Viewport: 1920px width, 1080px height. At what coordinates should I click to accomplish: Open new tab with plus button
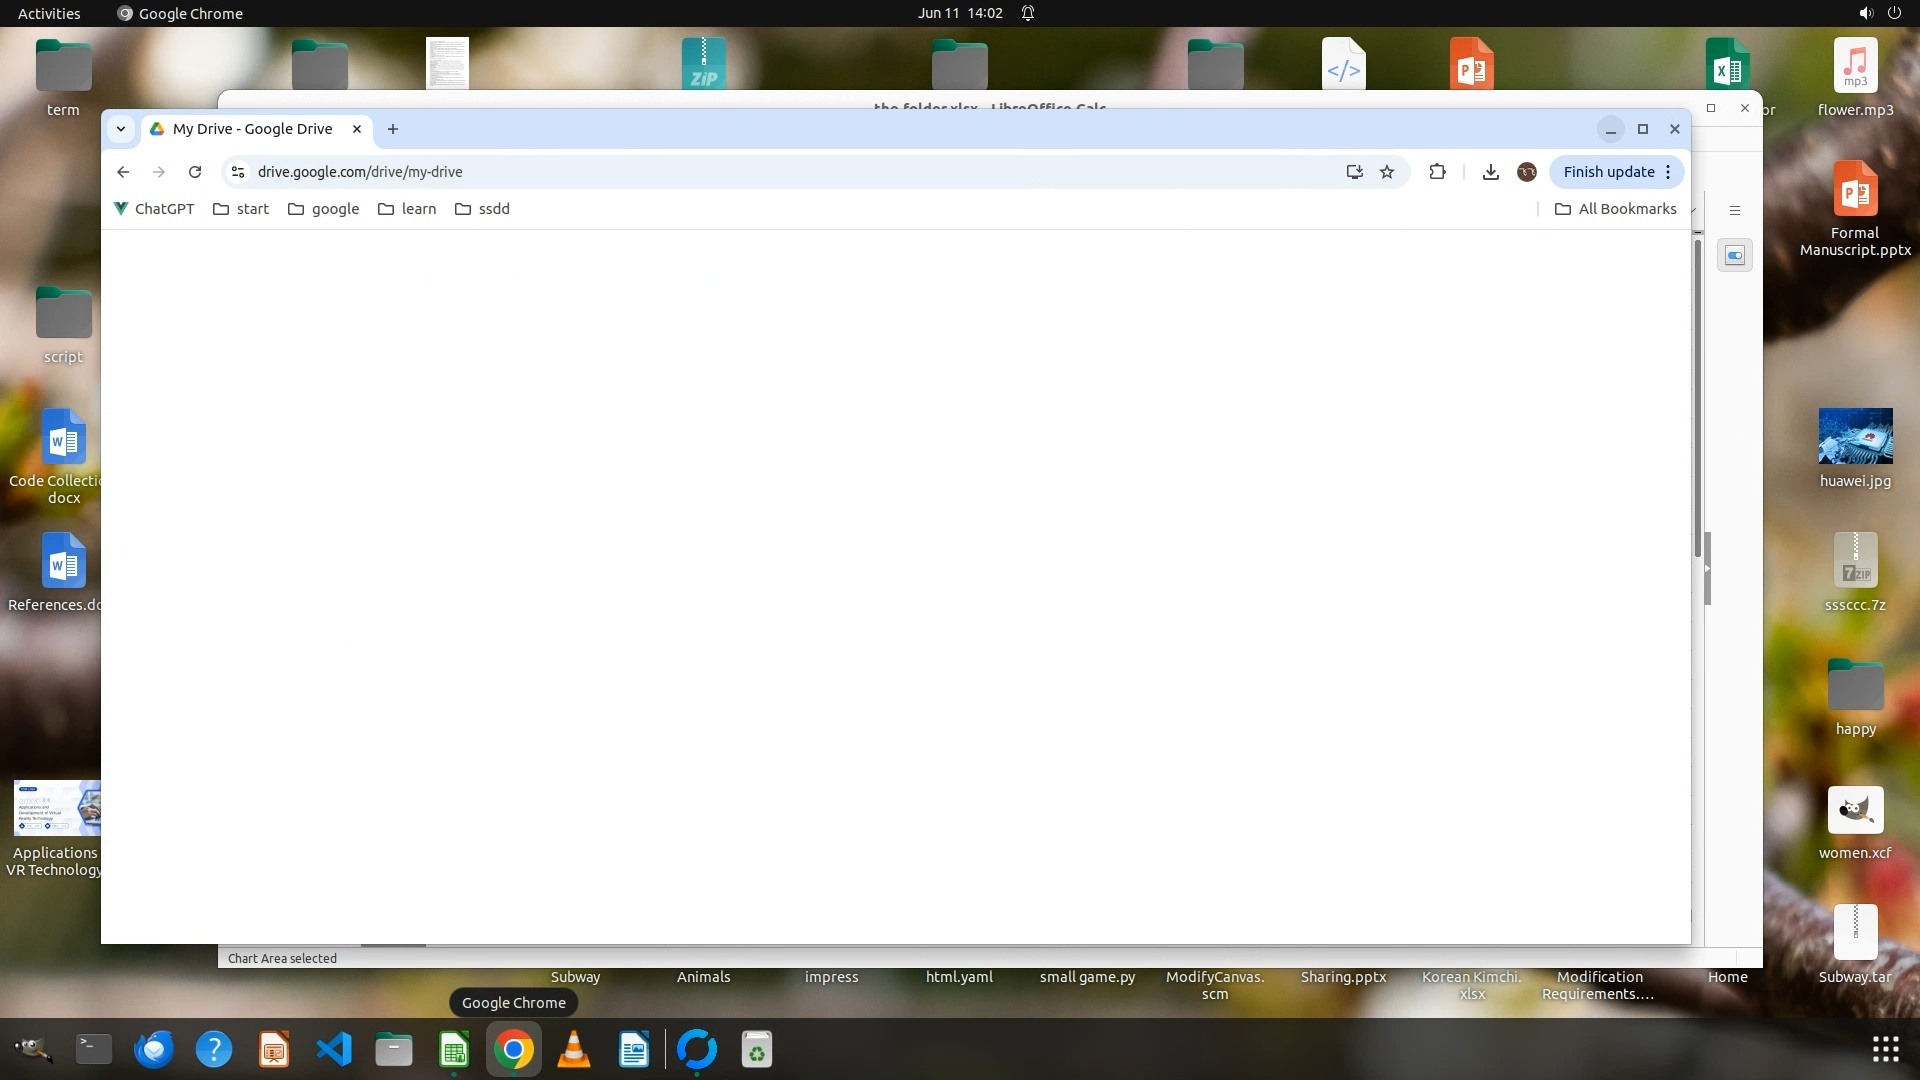click(393, 129)
